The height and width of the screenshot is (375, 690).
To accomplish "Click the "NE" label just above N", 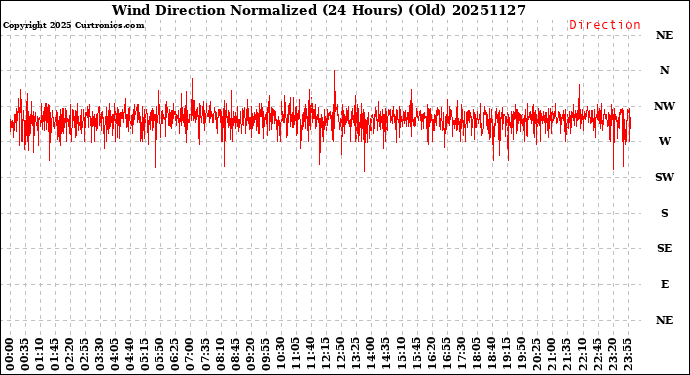I will (664, 35).
